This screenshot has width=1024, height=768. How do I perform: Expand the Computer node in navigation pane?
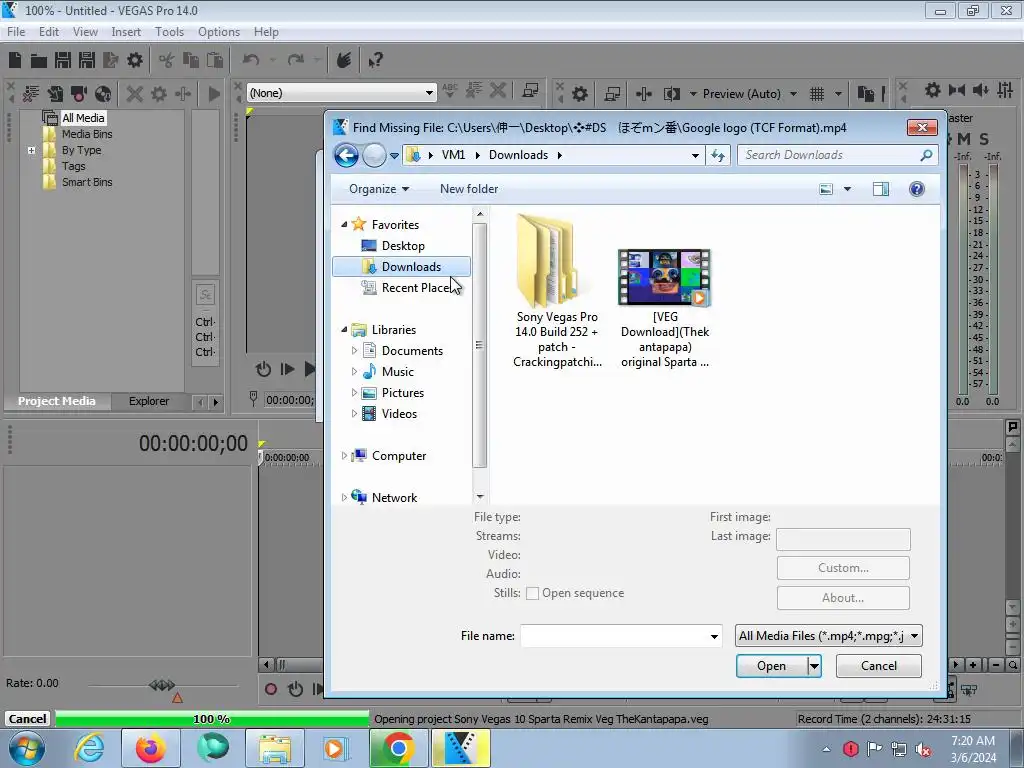(344, 456)
